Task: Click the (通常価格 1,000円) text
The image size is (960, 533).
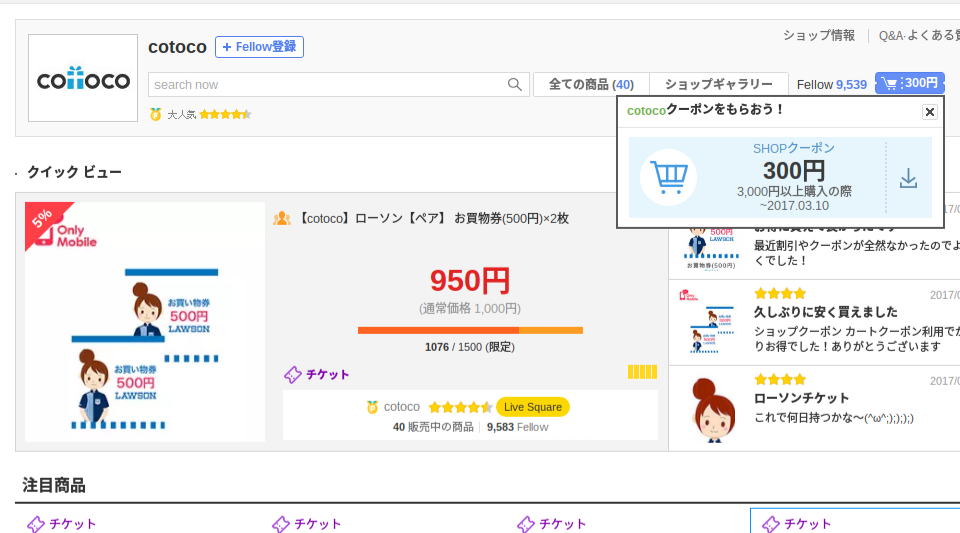Action: pos(470,308)
